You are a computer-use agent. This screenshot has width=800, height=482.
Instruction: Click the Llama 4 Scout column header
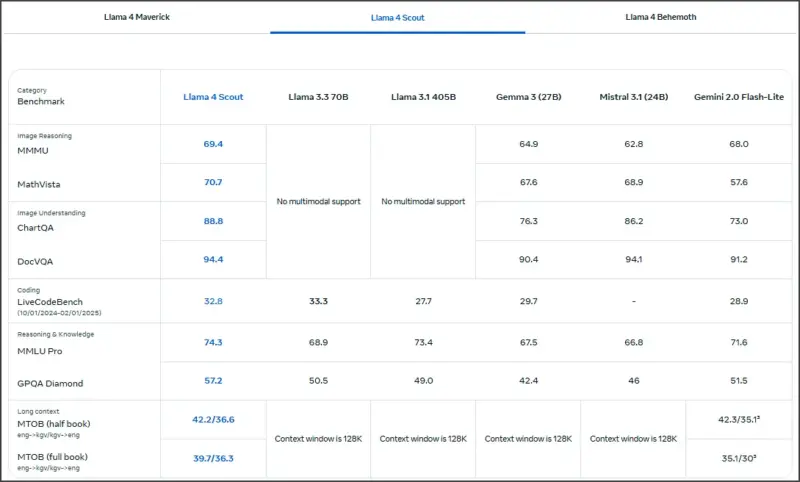(x=213, y=97)
